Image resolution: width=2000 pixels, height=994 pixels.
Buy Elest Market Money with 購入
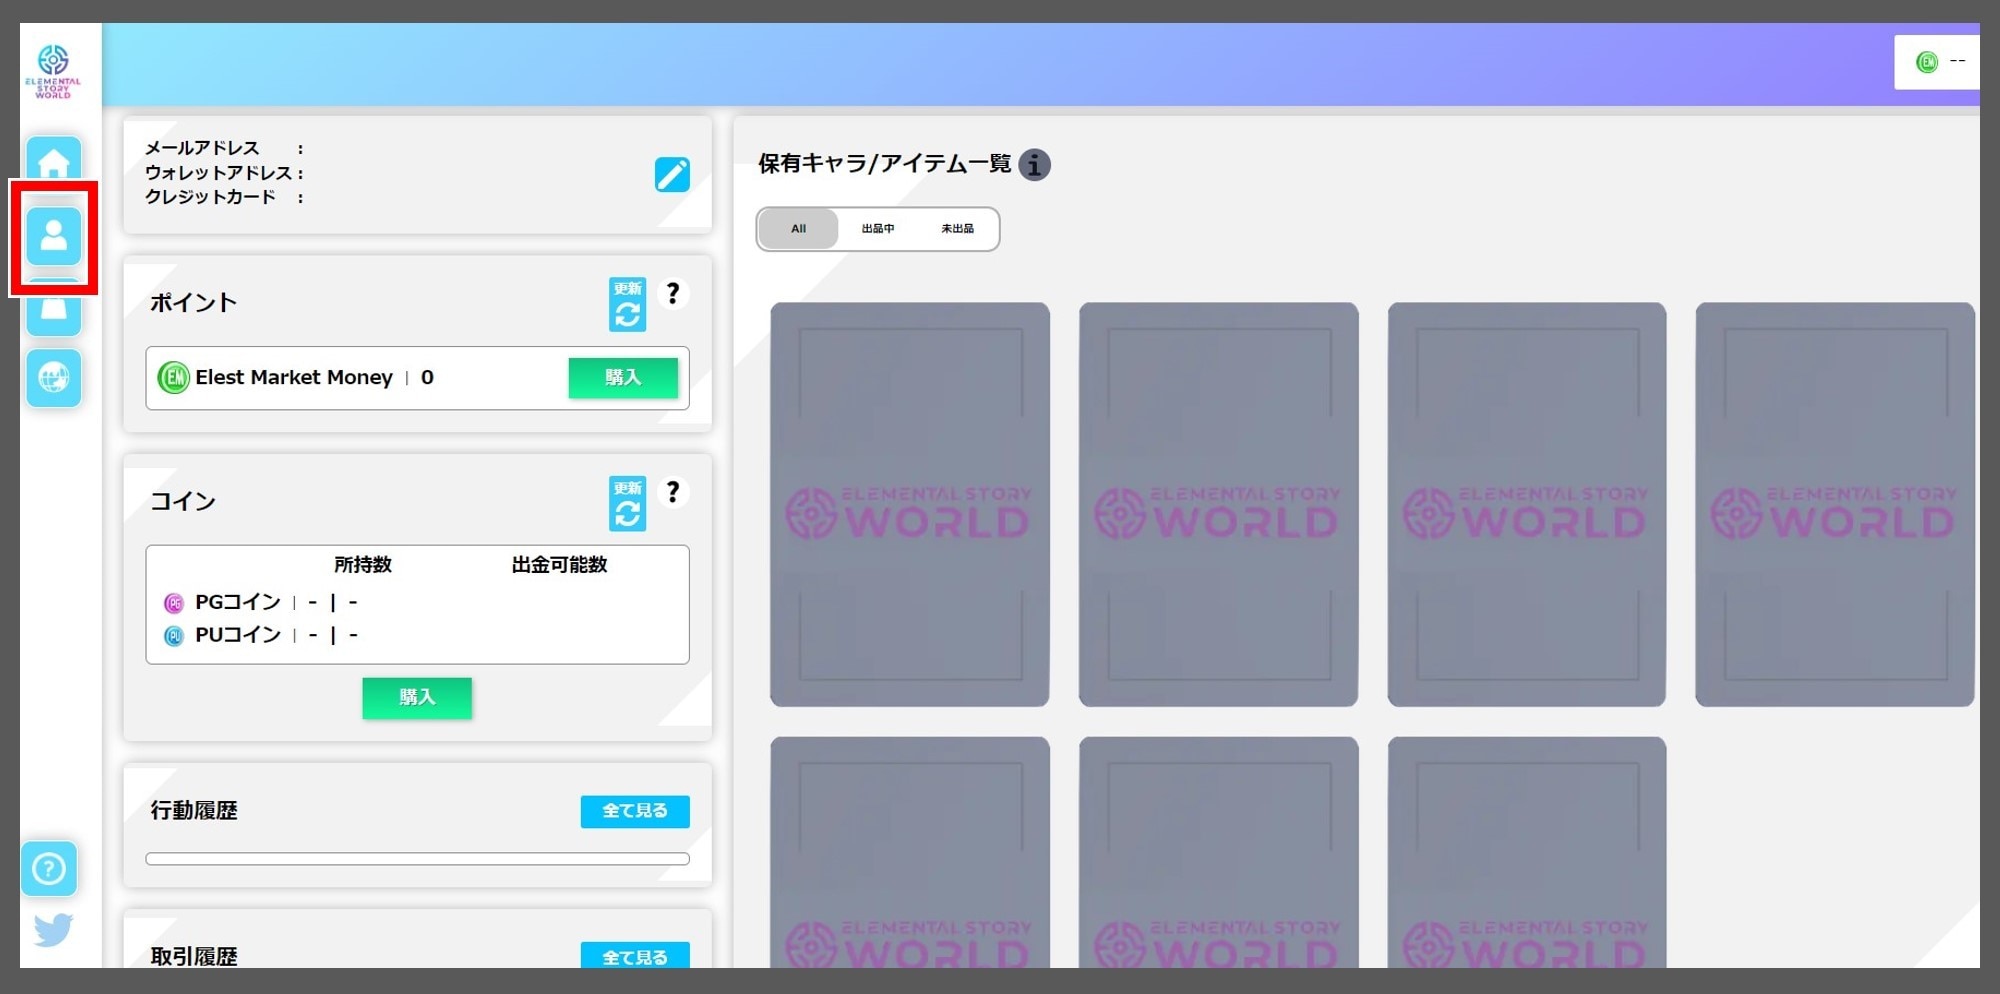[623, 378]
